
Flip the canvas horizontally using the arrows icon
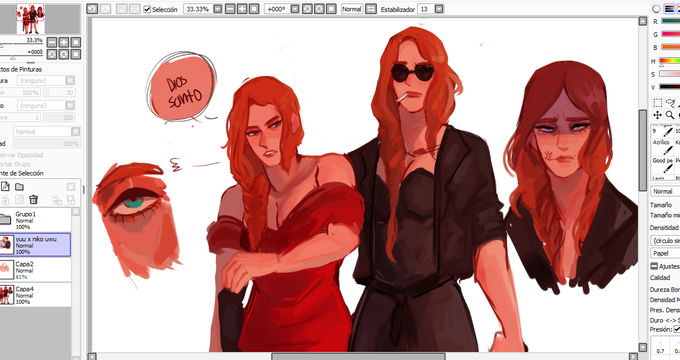371,9
